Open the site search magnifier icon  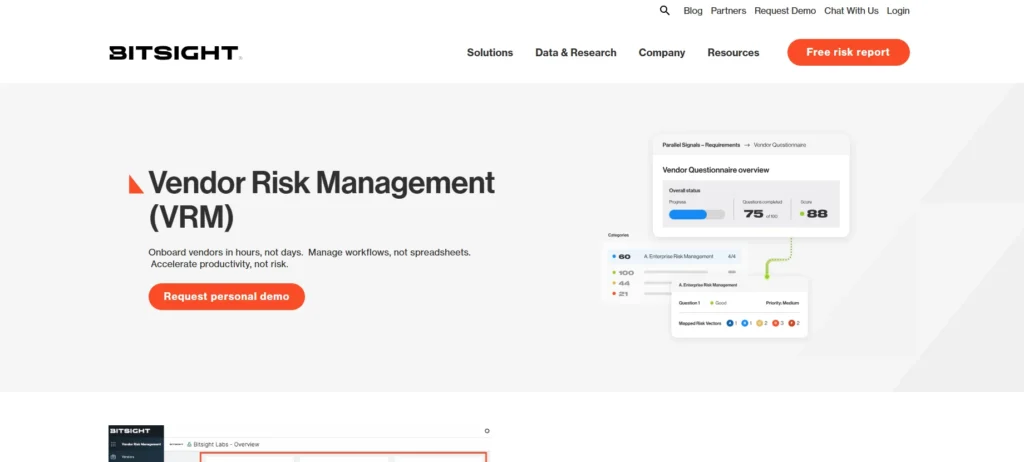(x=665, y=10)
